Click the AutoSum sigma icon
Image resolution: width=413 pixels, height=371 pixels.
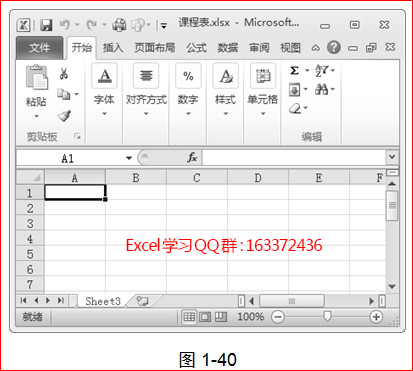point(294,71)
